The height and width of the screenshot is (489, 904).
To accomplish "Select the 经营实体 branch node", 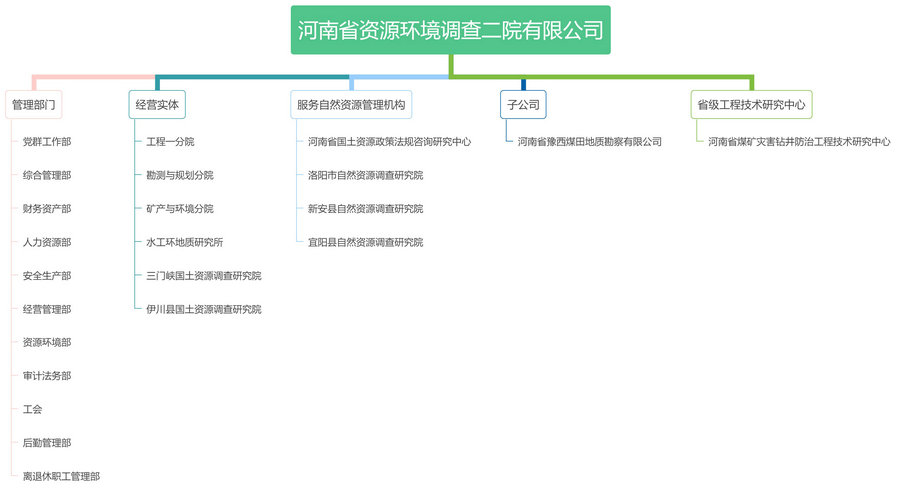I will click(x=157, y=104).
